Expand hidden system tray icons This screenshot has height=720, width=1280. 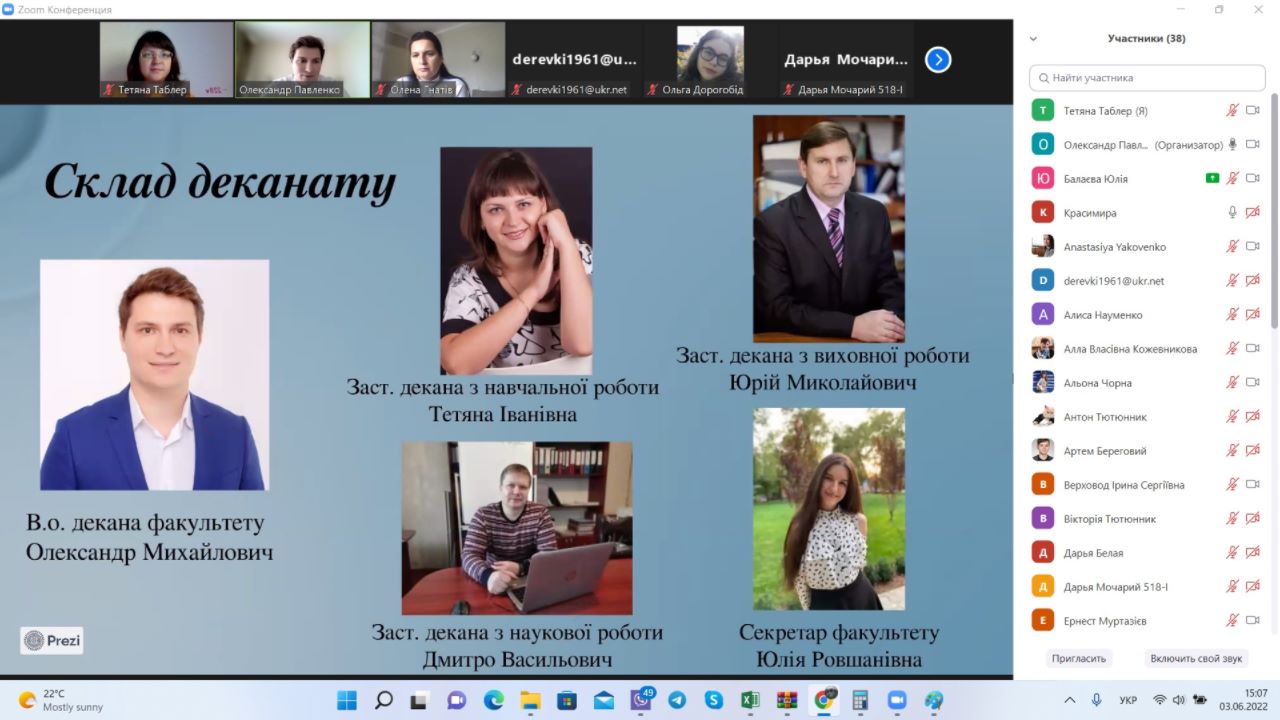click(x=1070, y=700)
